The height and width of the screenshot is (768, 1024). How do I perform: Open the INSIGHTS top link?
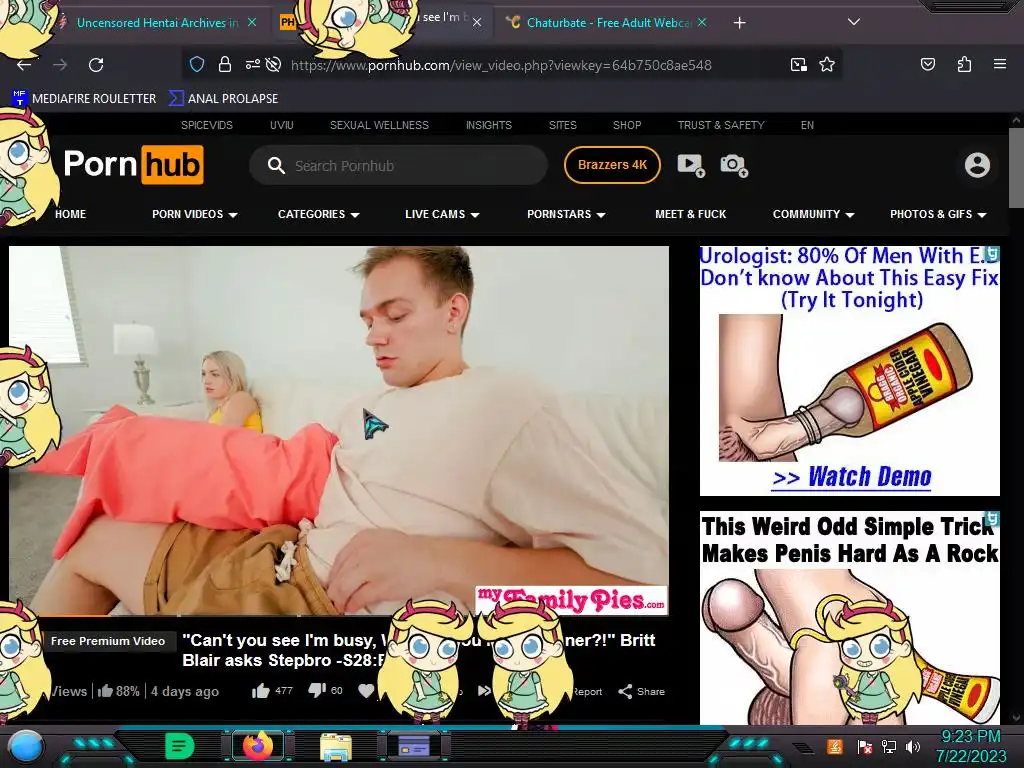tap(488, 125)
